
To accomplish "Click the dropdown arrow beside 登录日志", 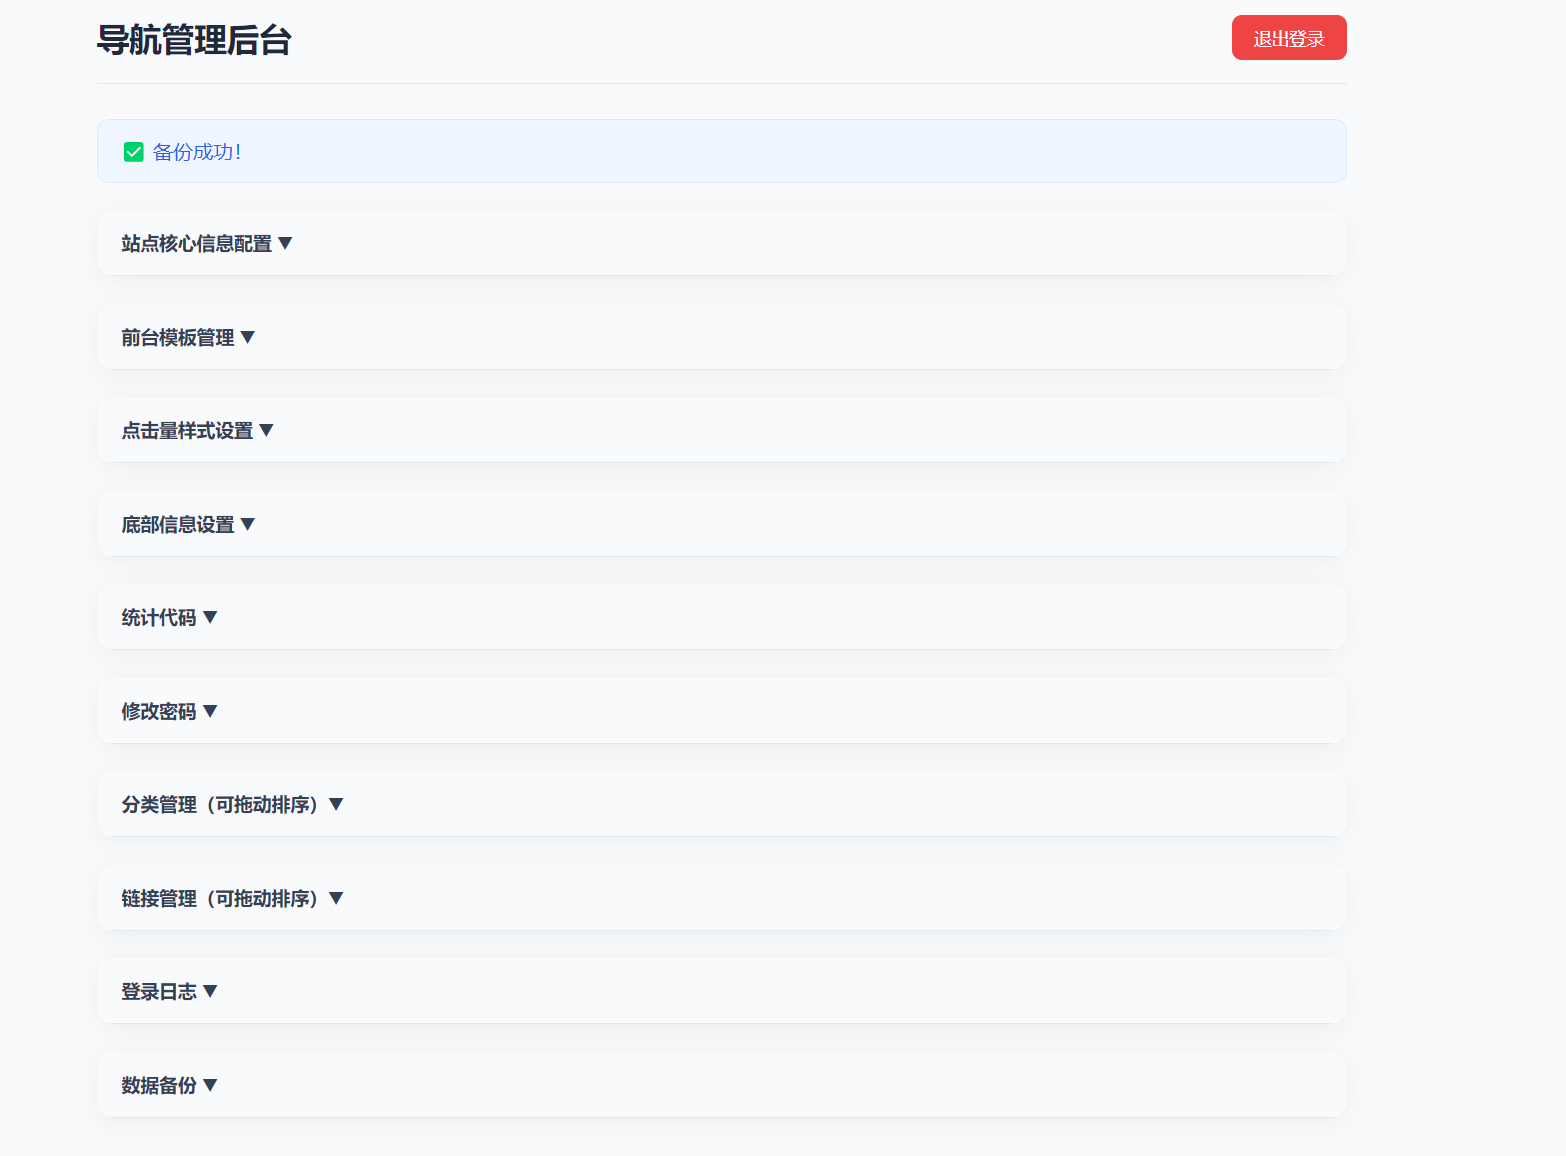I will pos(210,991).
